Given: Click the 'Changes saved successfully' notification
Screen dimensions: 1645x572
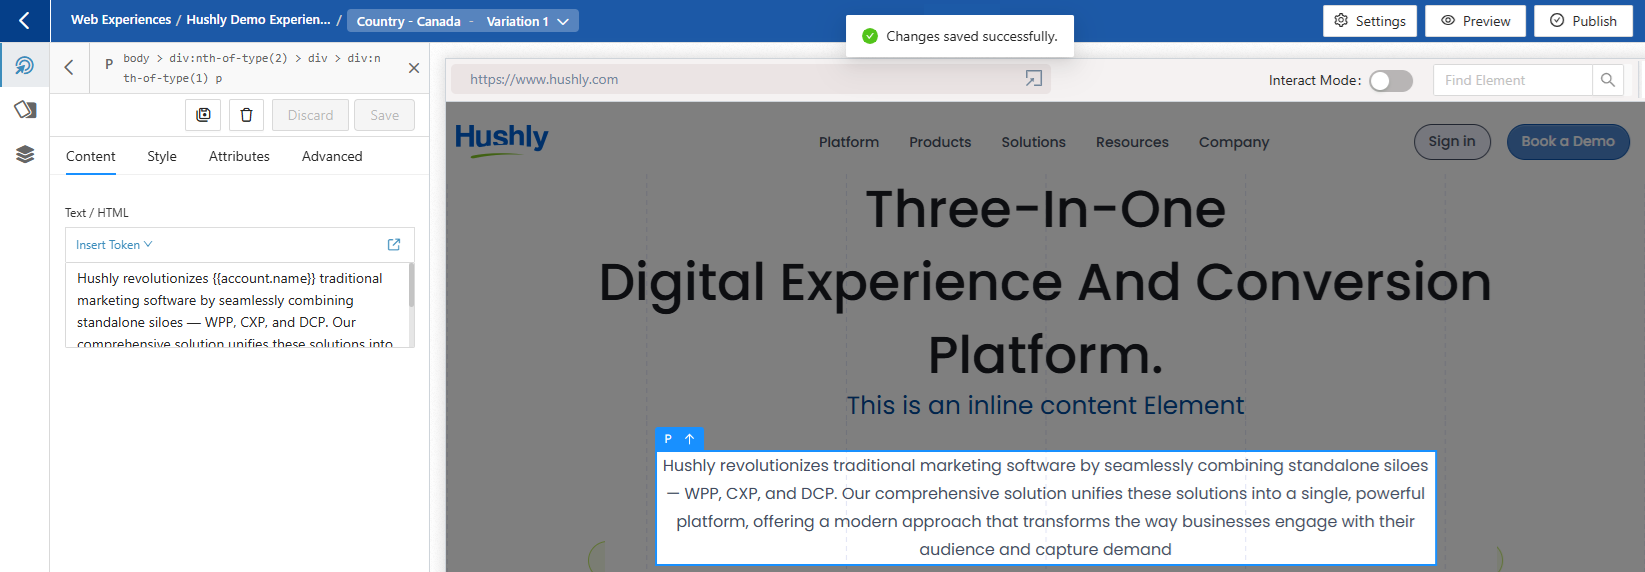Looking at the screenshot, I should (x=960, y=36).
